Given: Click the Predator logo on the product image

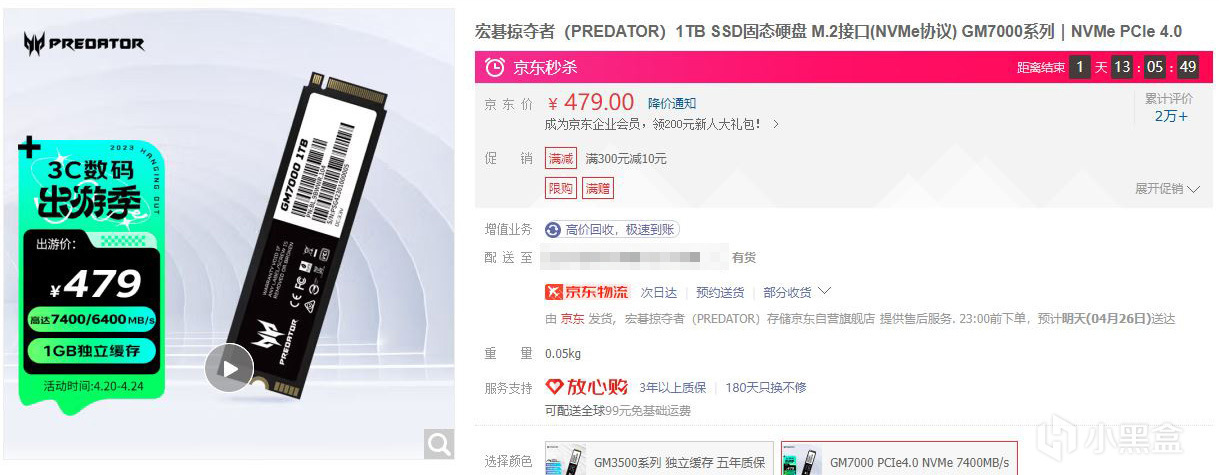Looking at the screenshot, I should 84,43.
